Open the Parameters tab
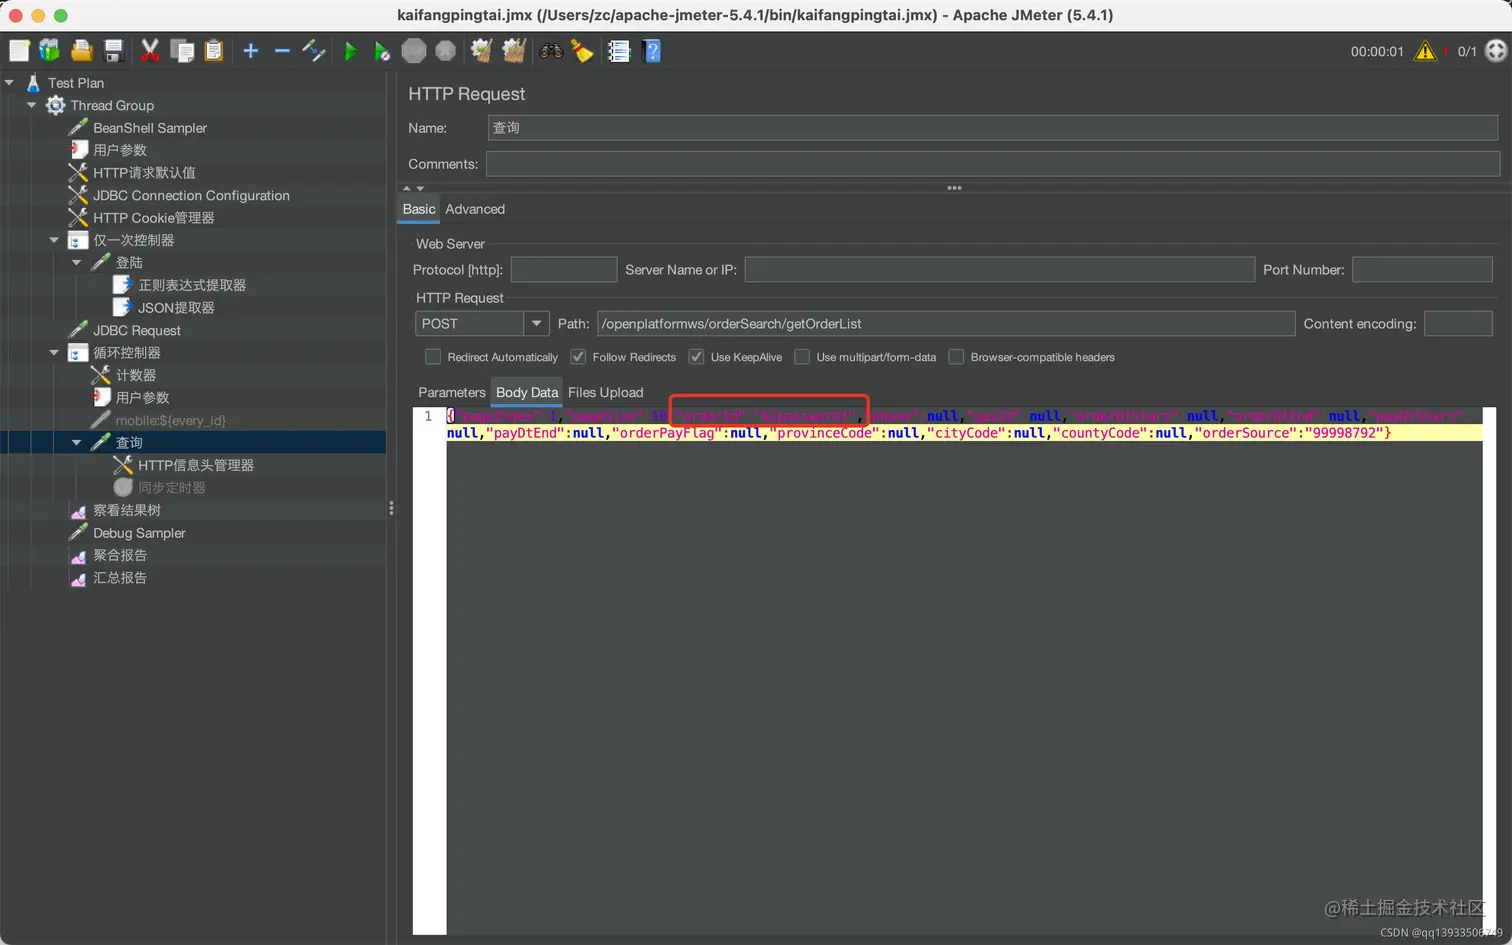The image size is (1512, 945). [452, 393]
